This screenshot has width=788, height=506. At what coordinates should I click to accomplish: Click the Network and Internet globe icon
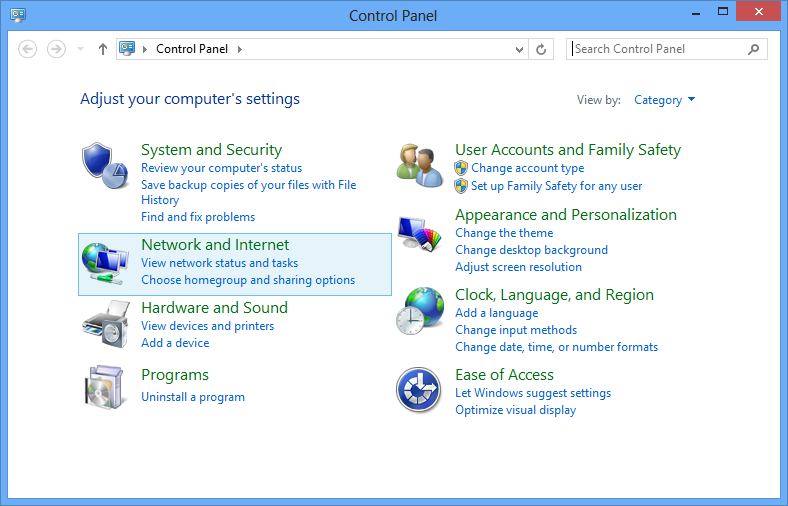click(105, 263)
